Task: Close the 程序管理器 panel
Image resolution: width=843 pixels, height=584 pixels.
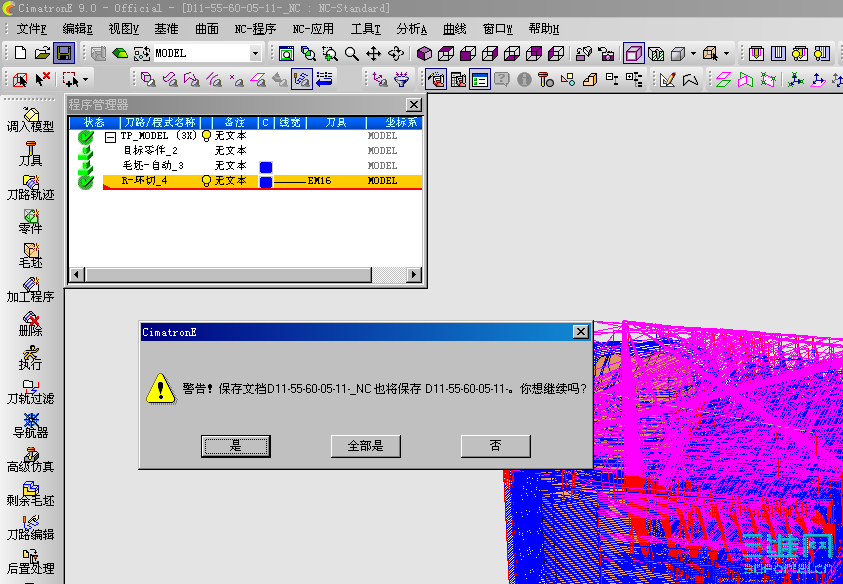Action: tap(413, 104)
